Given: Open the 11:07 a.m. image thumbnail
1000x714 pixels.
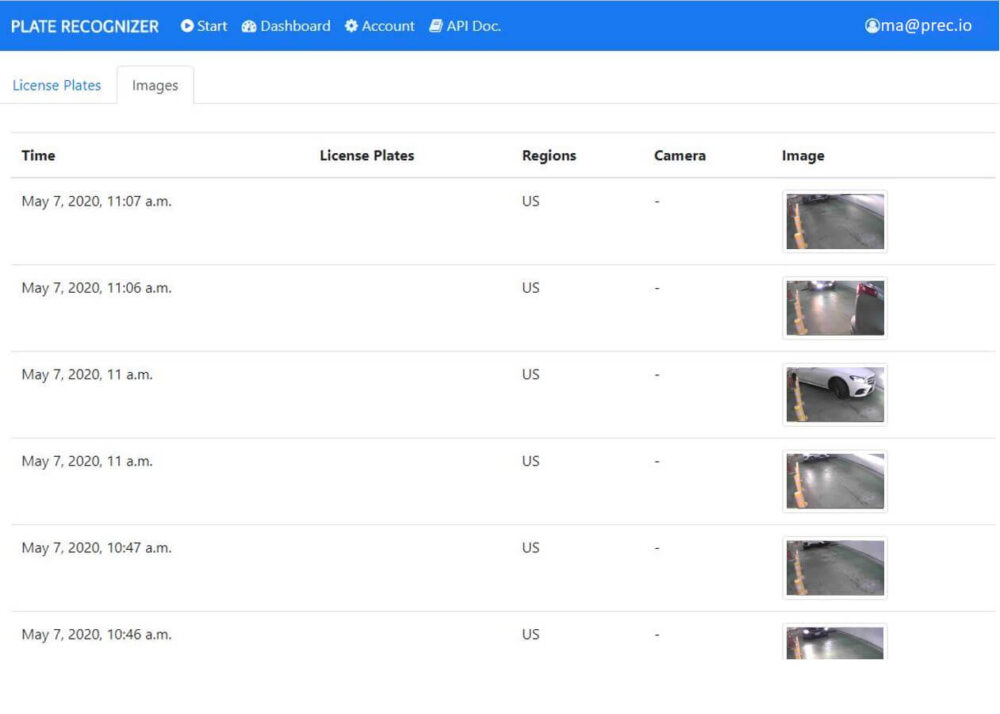Looking at the screenshot, I should pos(835,221).
